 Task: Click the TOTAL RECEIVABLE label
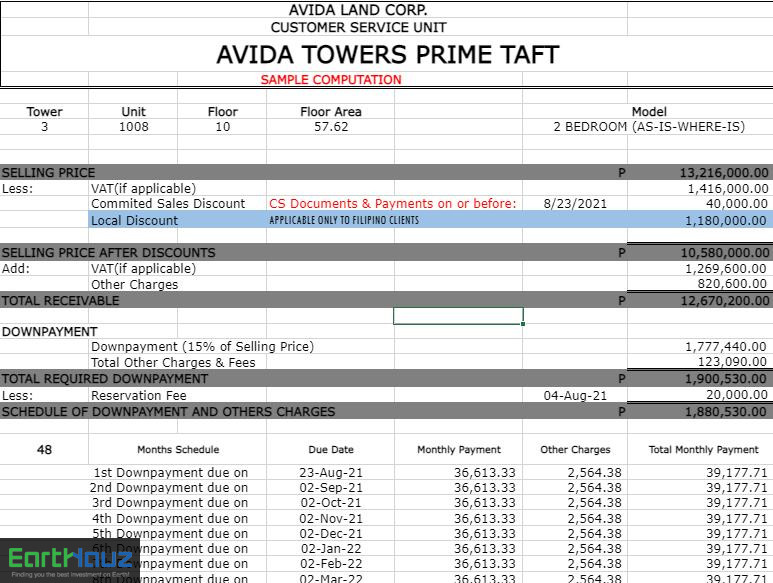pyautogui.click(x=60, y=301)
